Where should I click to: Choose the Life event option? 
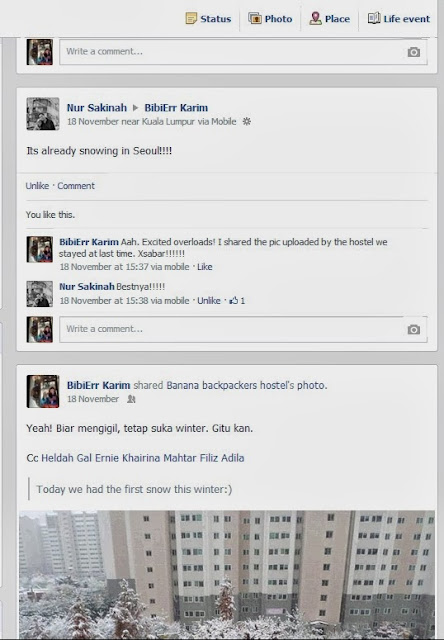pyautogui.click(x=399, y=18)
